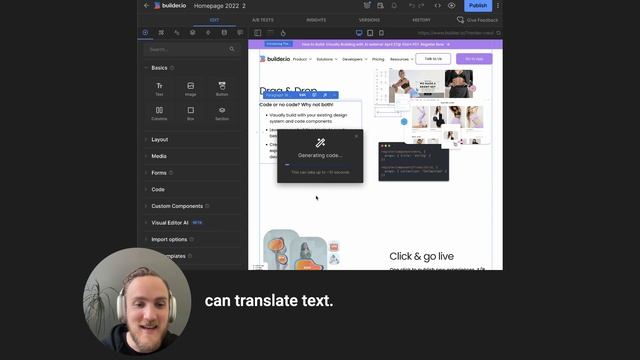Switch to the A/B Tests tab
Viewport: 640px width, 360px height.
(x=263, y=20)
